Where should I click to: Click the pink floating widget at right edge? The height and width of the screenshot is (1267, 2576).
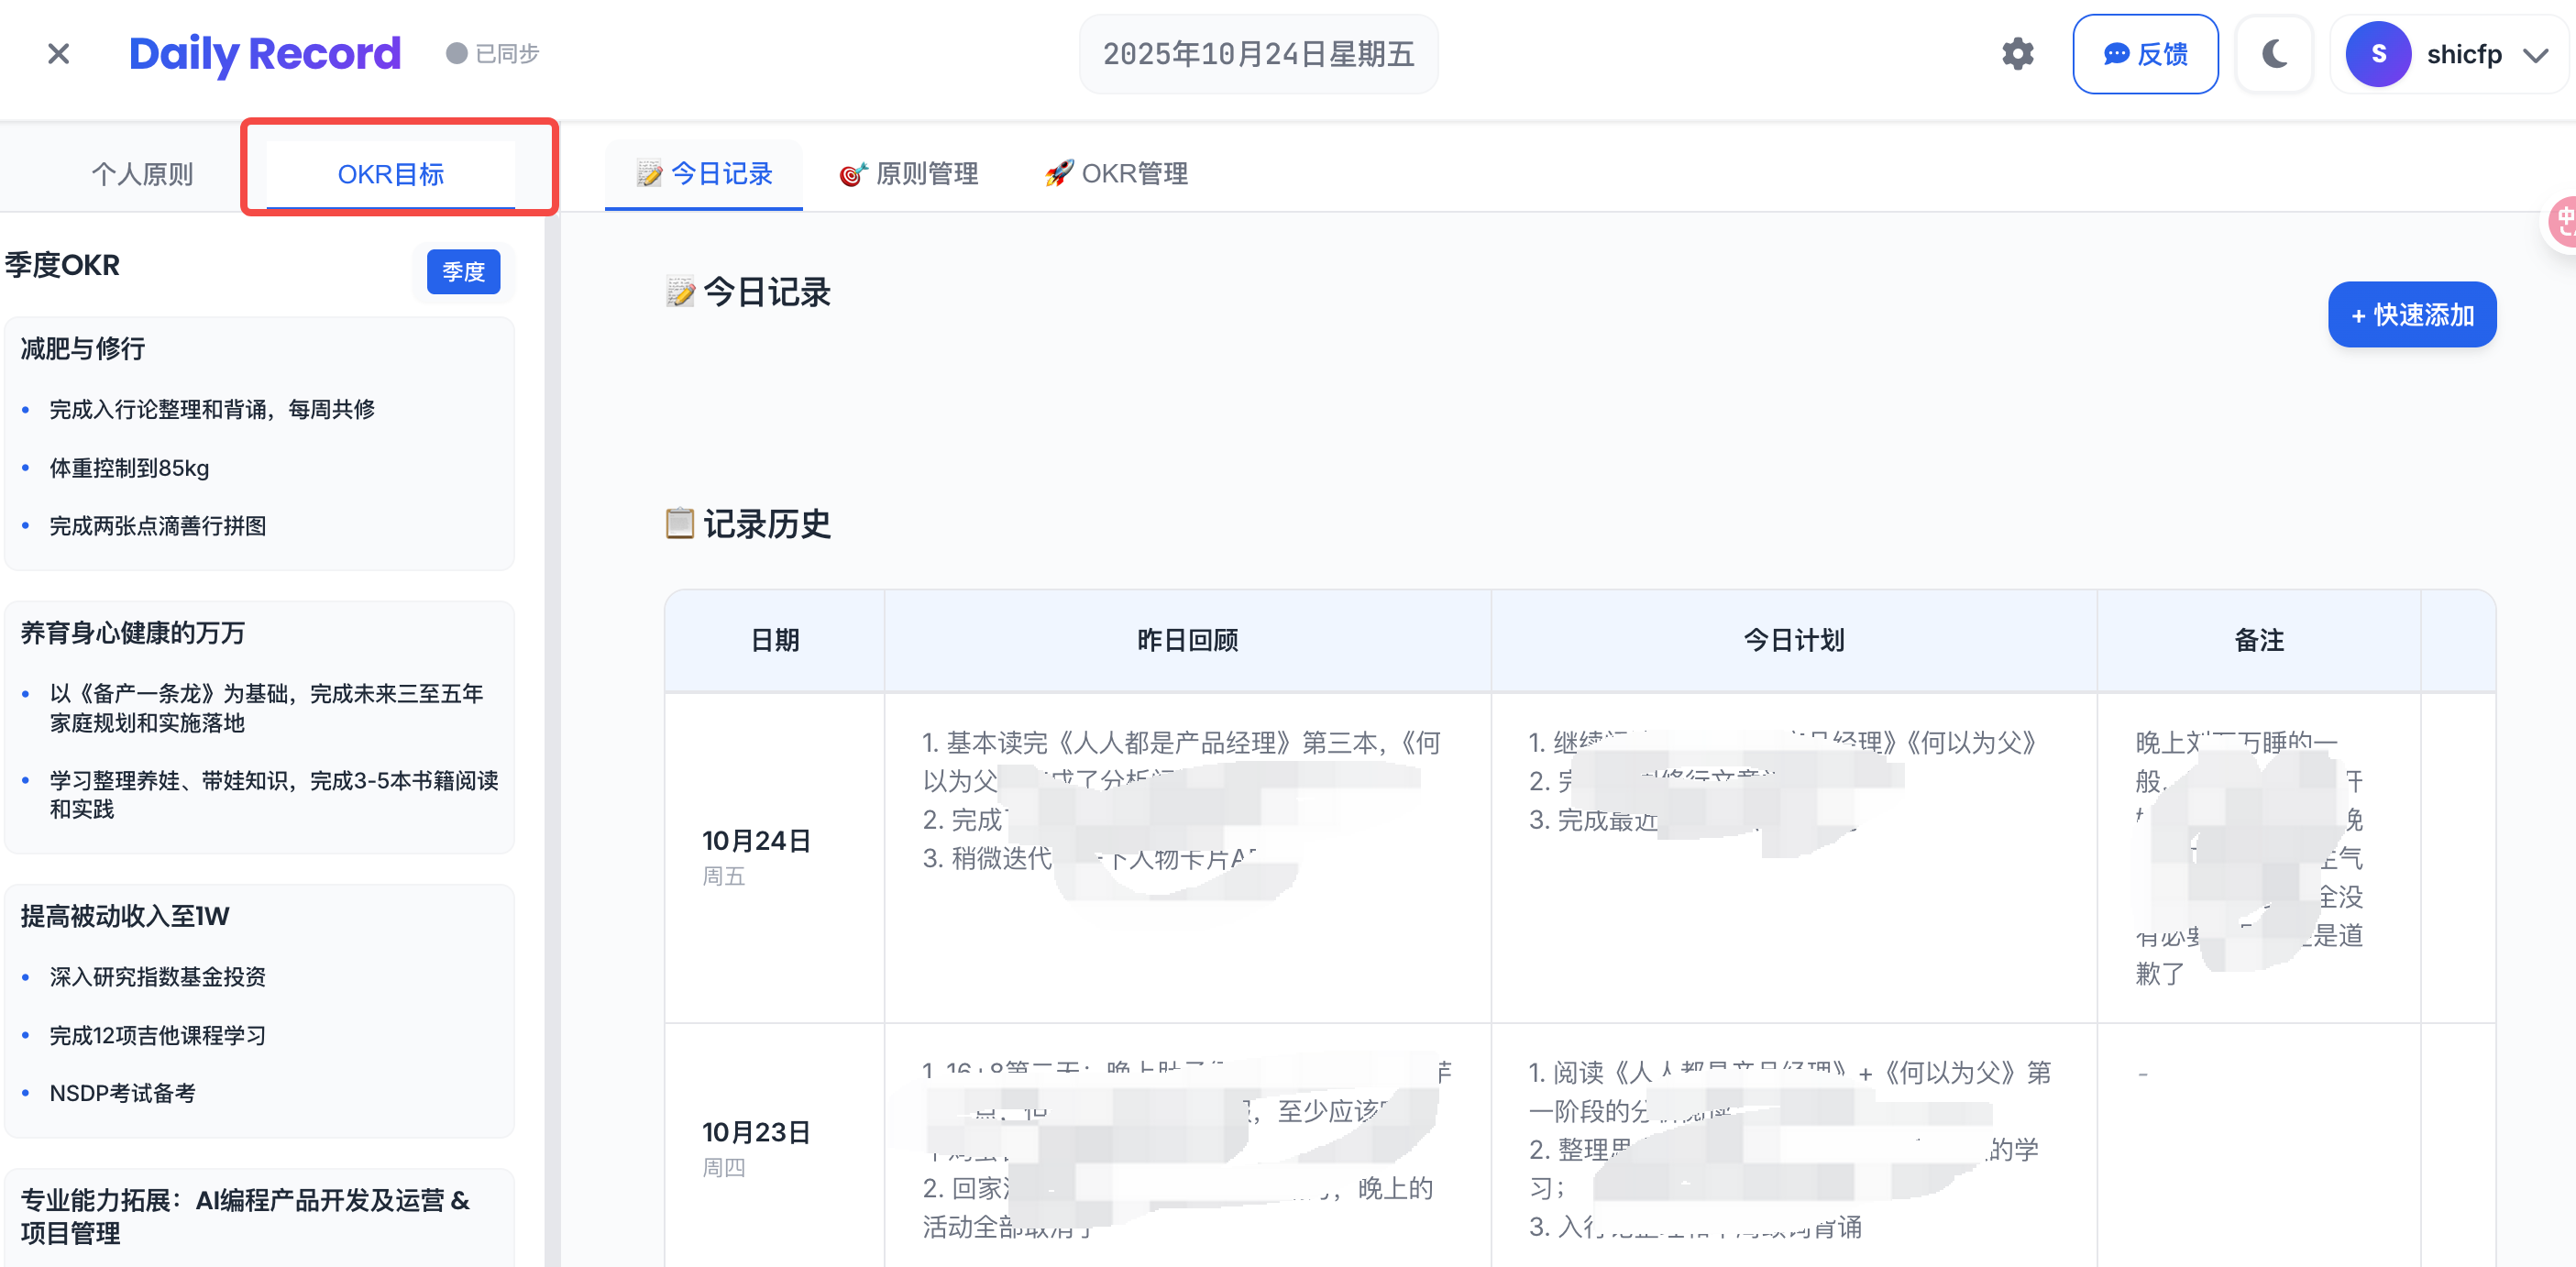(2563, 222)
